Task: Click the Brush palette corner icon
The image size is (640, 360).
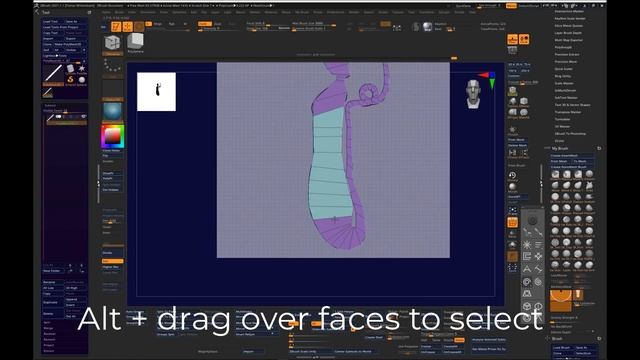Action: (599, 338)
